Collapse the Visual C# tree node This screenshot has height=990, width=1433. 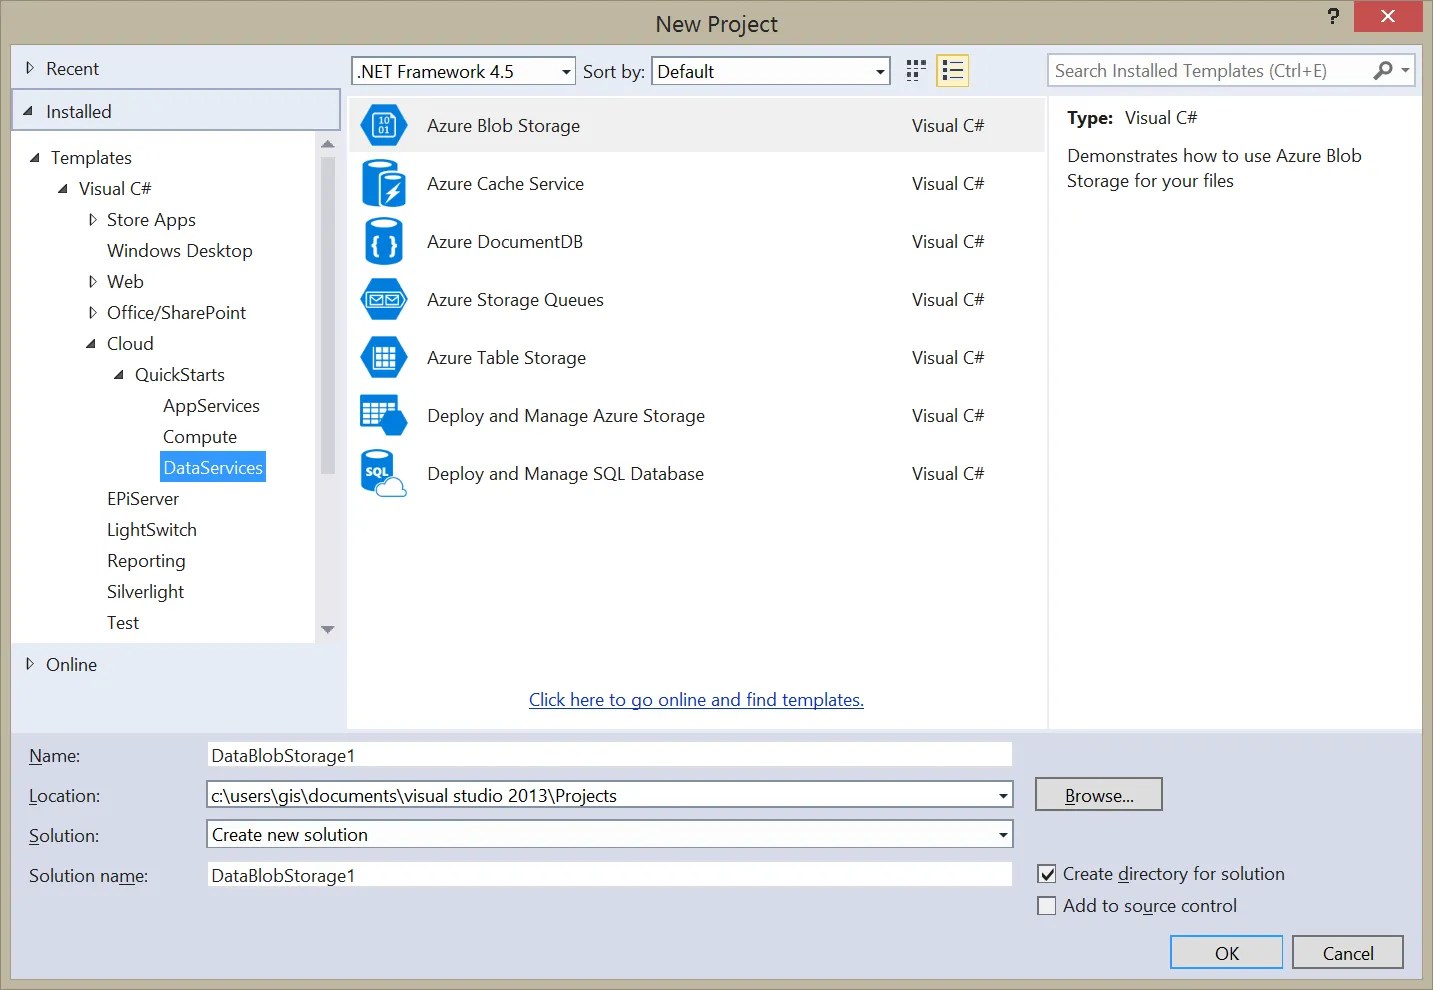63,189
